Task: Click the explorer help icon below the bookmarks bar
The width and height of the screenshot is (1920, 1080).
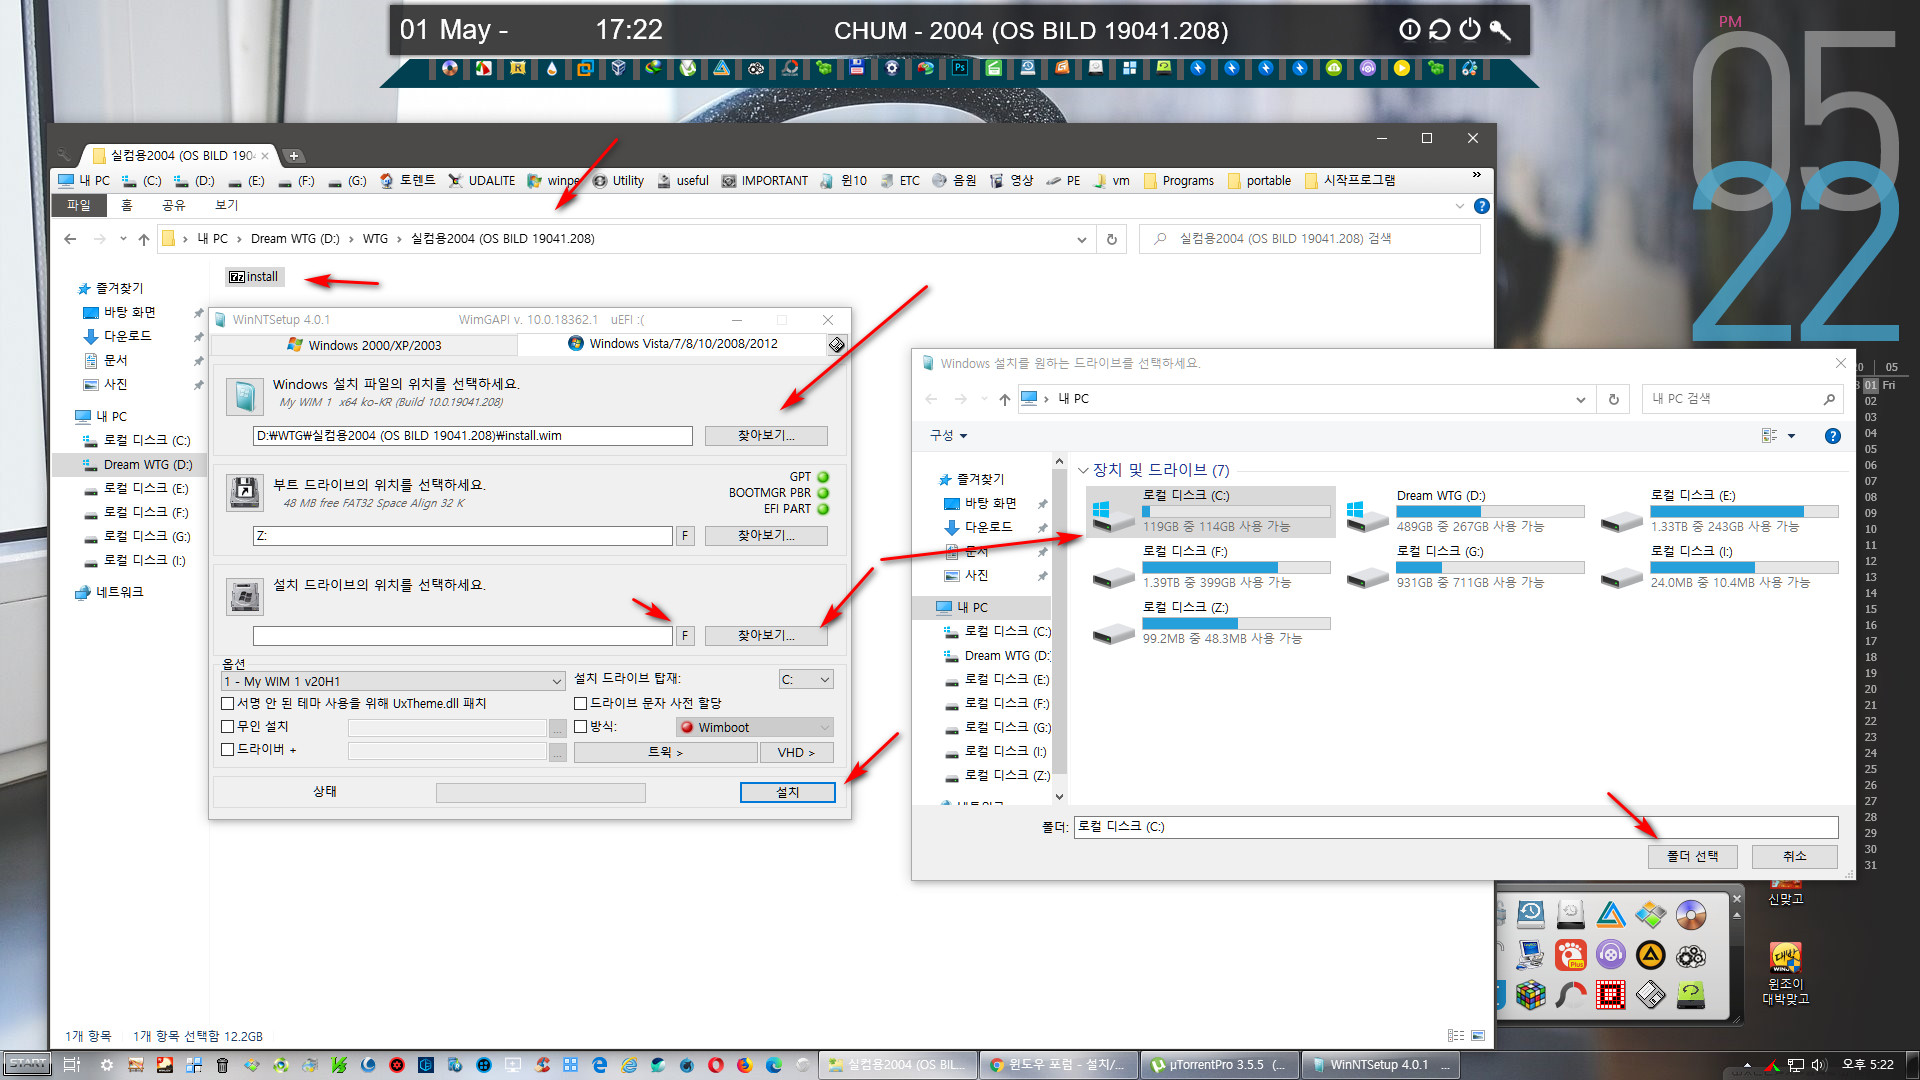Action: [1481, 206]
